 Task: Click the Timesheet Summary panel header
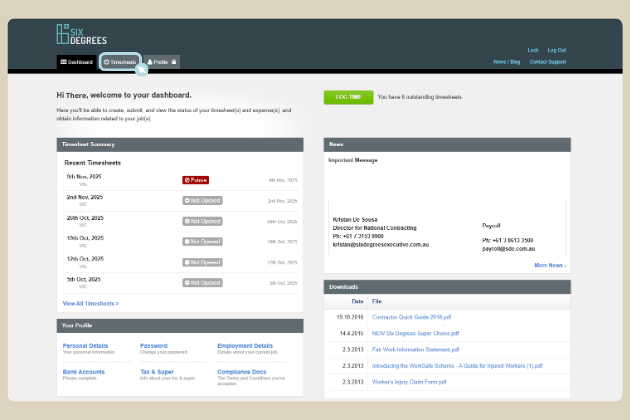pos(180,145)
